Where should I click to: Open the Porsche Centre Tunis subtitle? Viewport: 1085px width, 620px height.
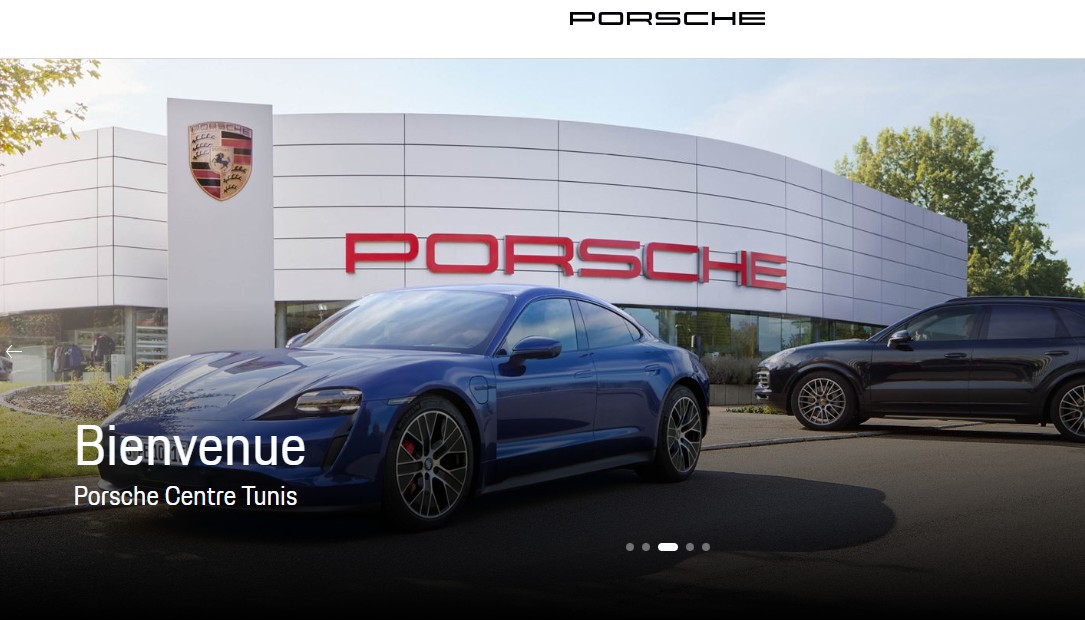pos(185,496)
